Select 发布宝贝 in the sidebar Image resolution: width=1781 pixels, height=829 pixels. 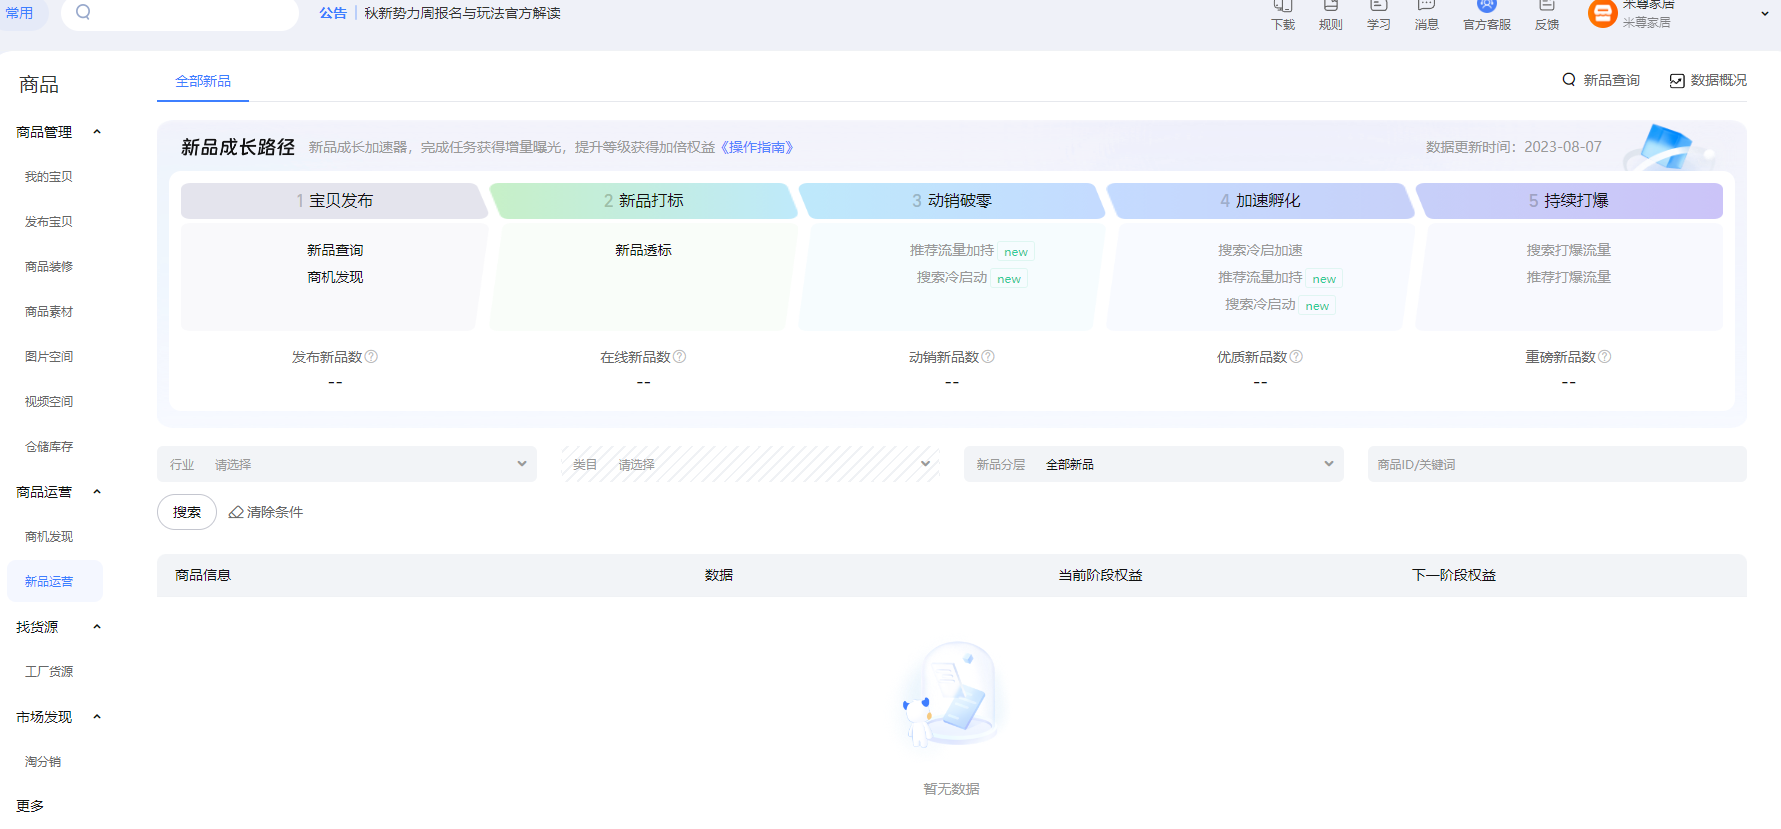[49, 222]
